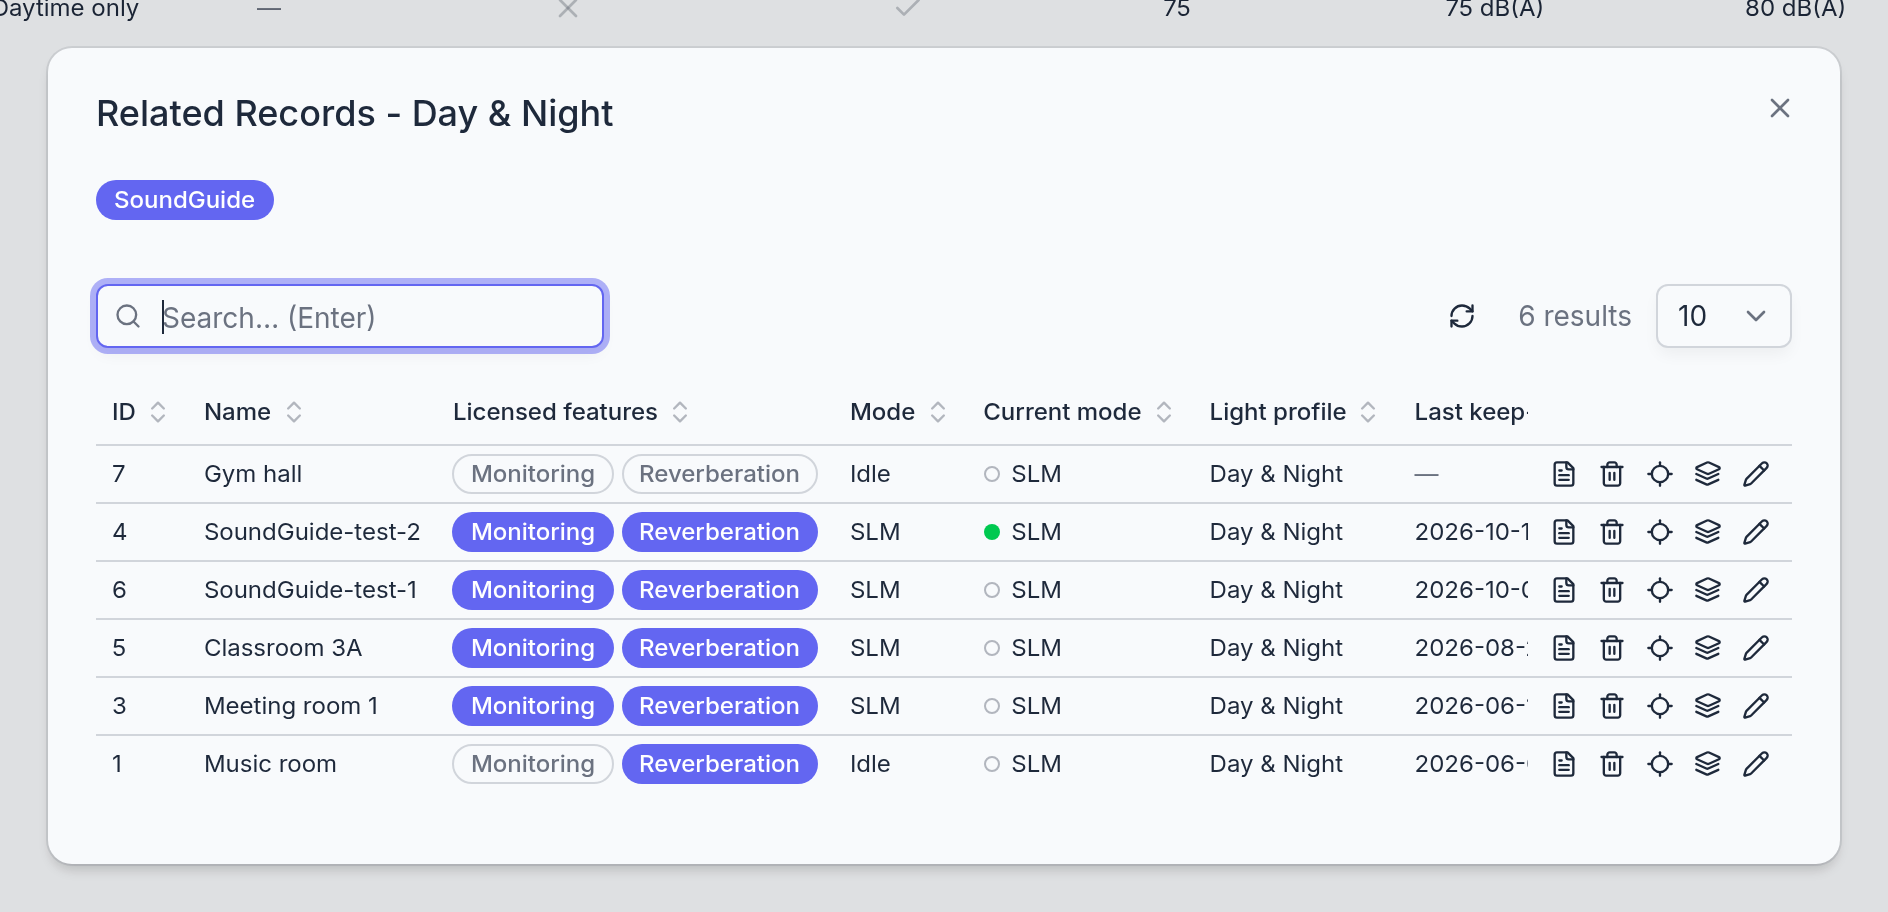Click crosshair icon in Classroom 3A row

tap(1660, 648)
